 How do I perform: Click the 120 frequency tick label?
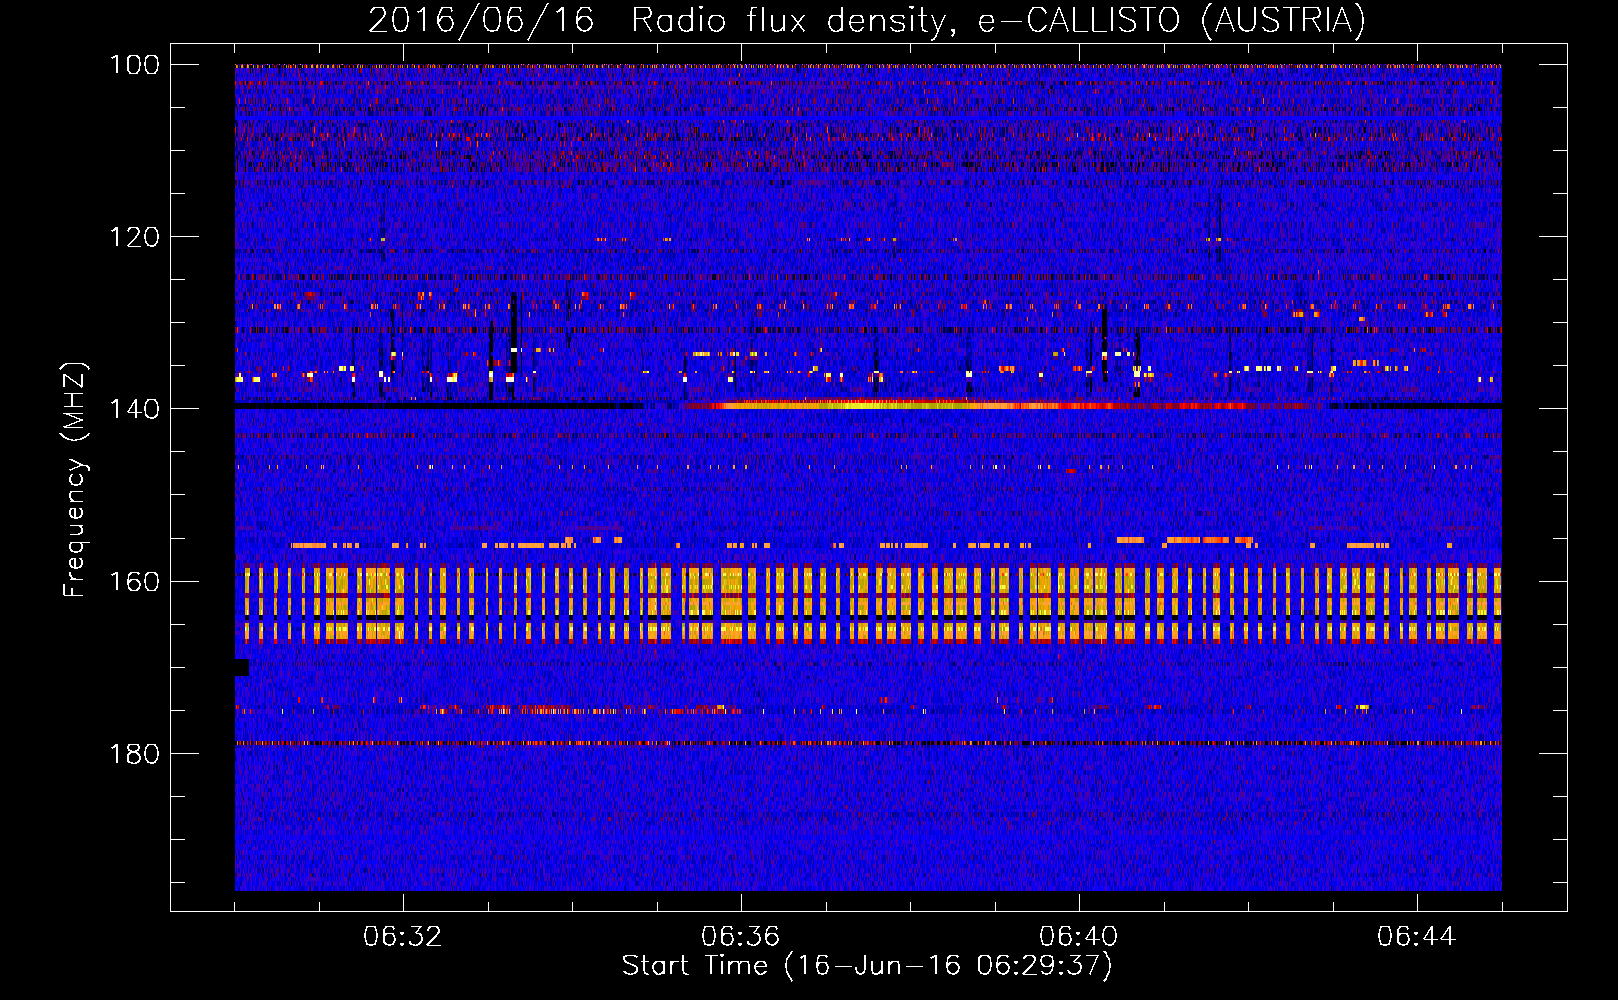(x=134, y=237)
